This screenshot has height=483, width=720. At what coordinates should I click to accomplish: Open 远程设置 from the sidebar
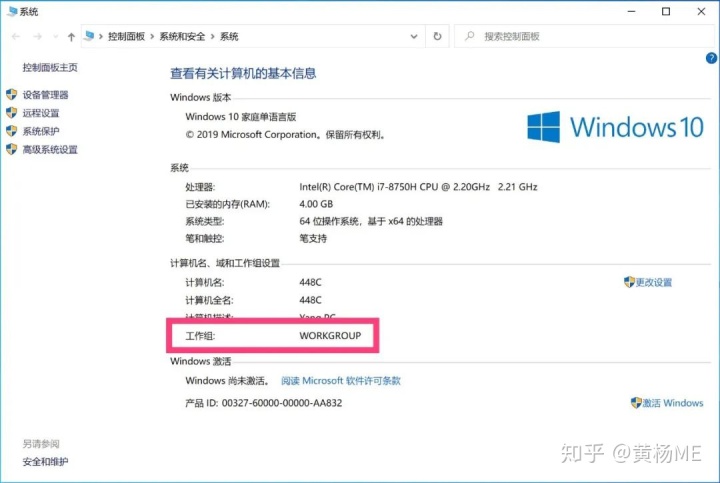pyautogui.click(x=41, y=113)
